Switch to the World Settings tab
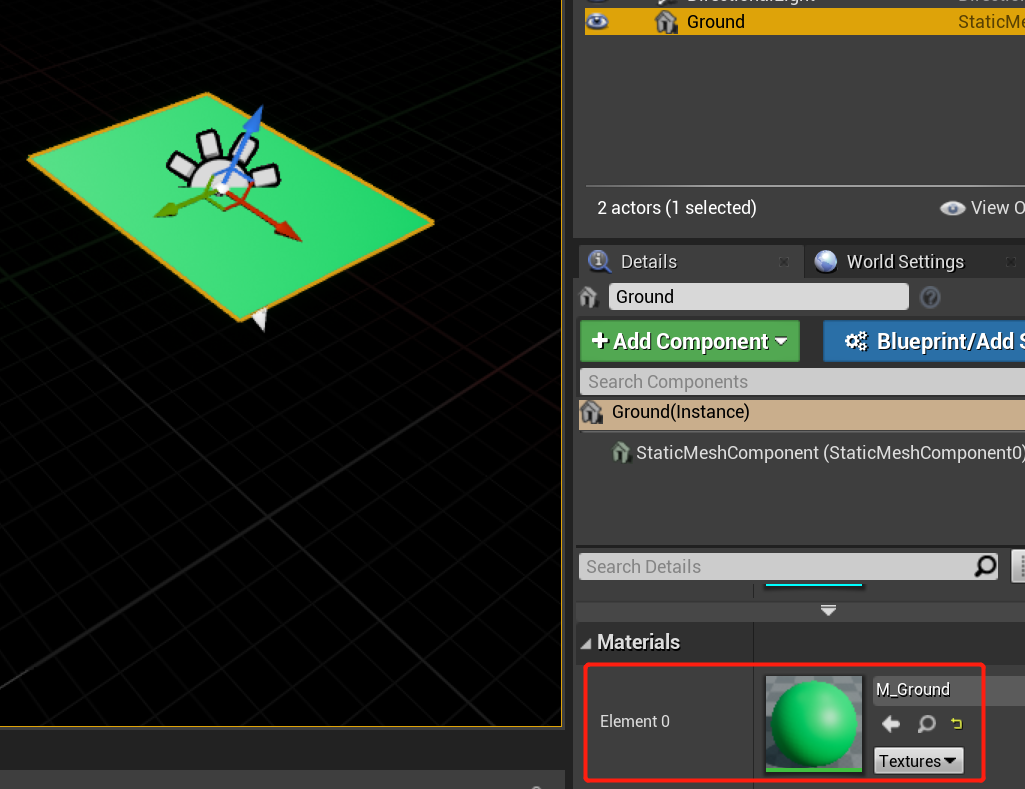The image size is (1025, 789). [x=905, y=262]
